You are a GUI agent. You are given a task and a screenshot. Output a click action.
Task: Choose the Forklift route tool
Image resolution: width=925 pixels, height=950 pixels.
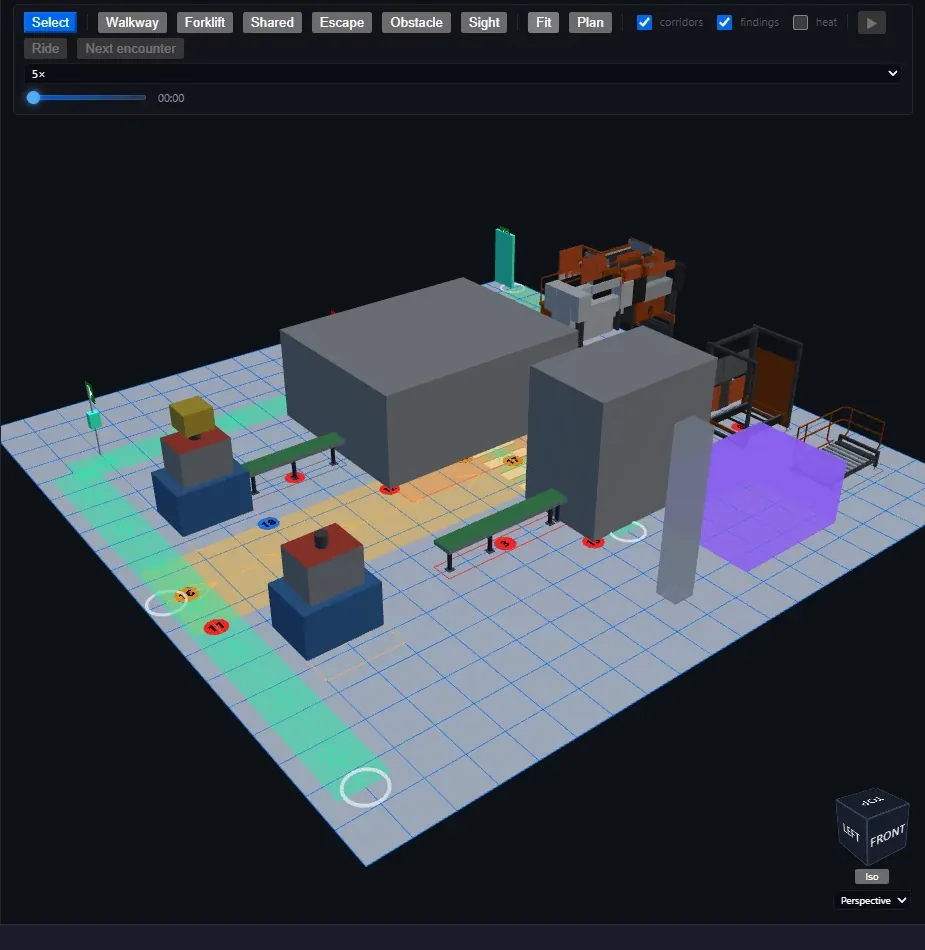coord(205,22)
